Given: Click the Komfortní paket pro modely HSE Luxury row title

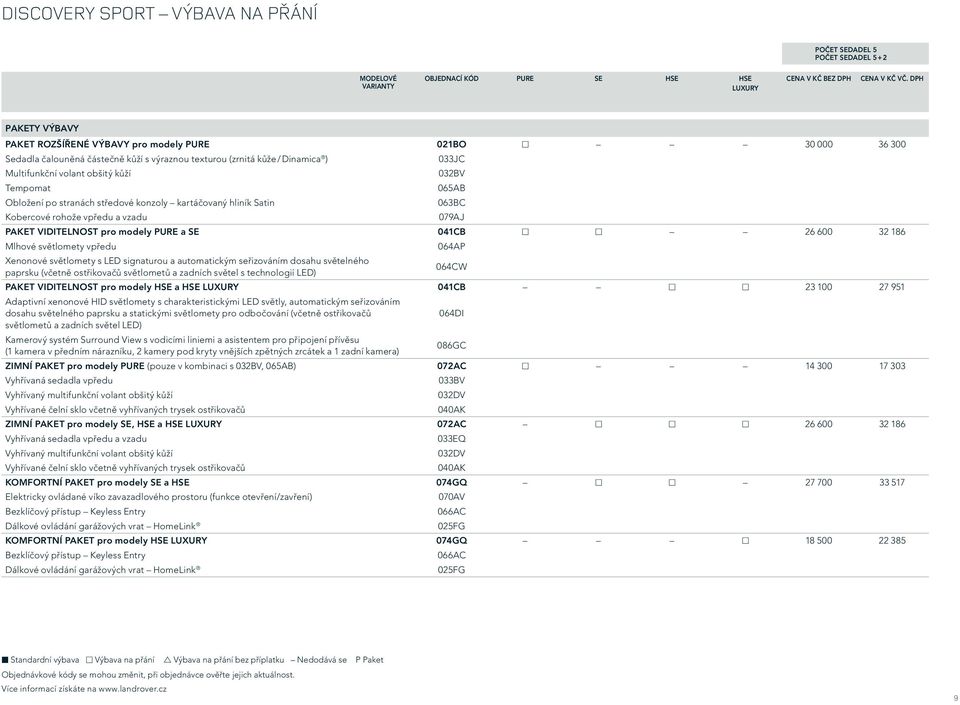Looking at the screenshot, I should click(x=106, y=540).
